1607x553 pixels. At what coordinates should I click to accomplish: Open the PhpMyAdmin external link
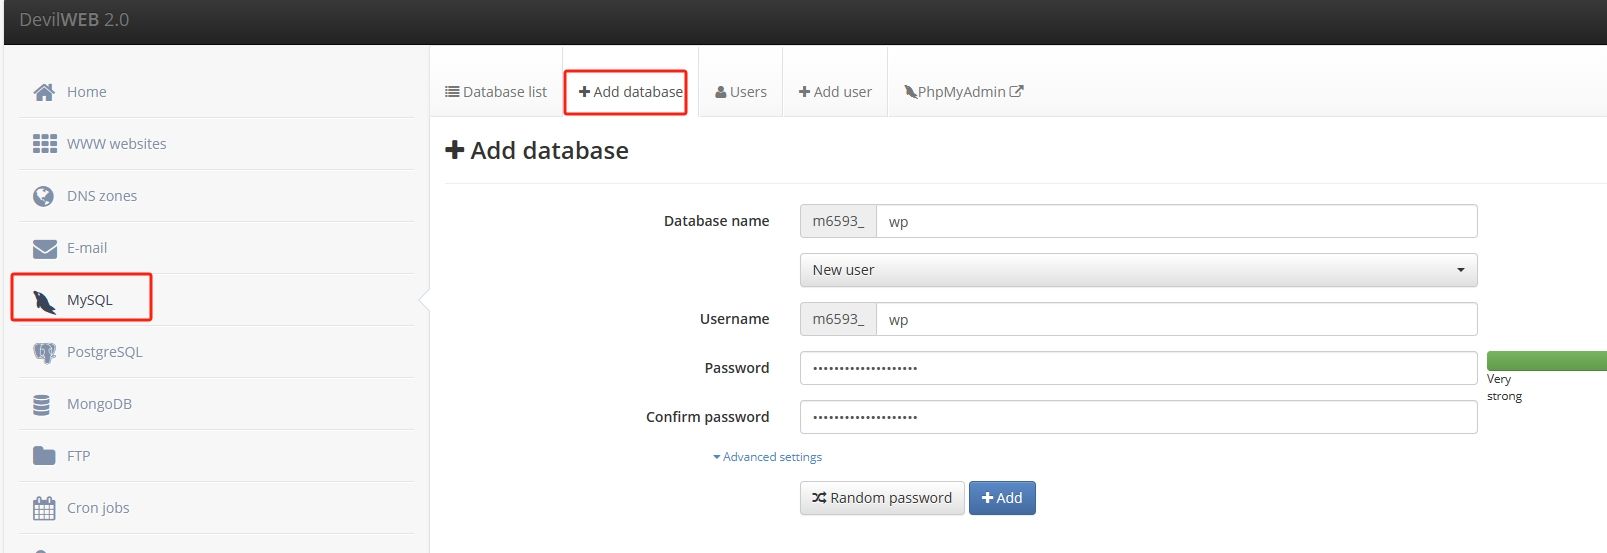point(964,92)
